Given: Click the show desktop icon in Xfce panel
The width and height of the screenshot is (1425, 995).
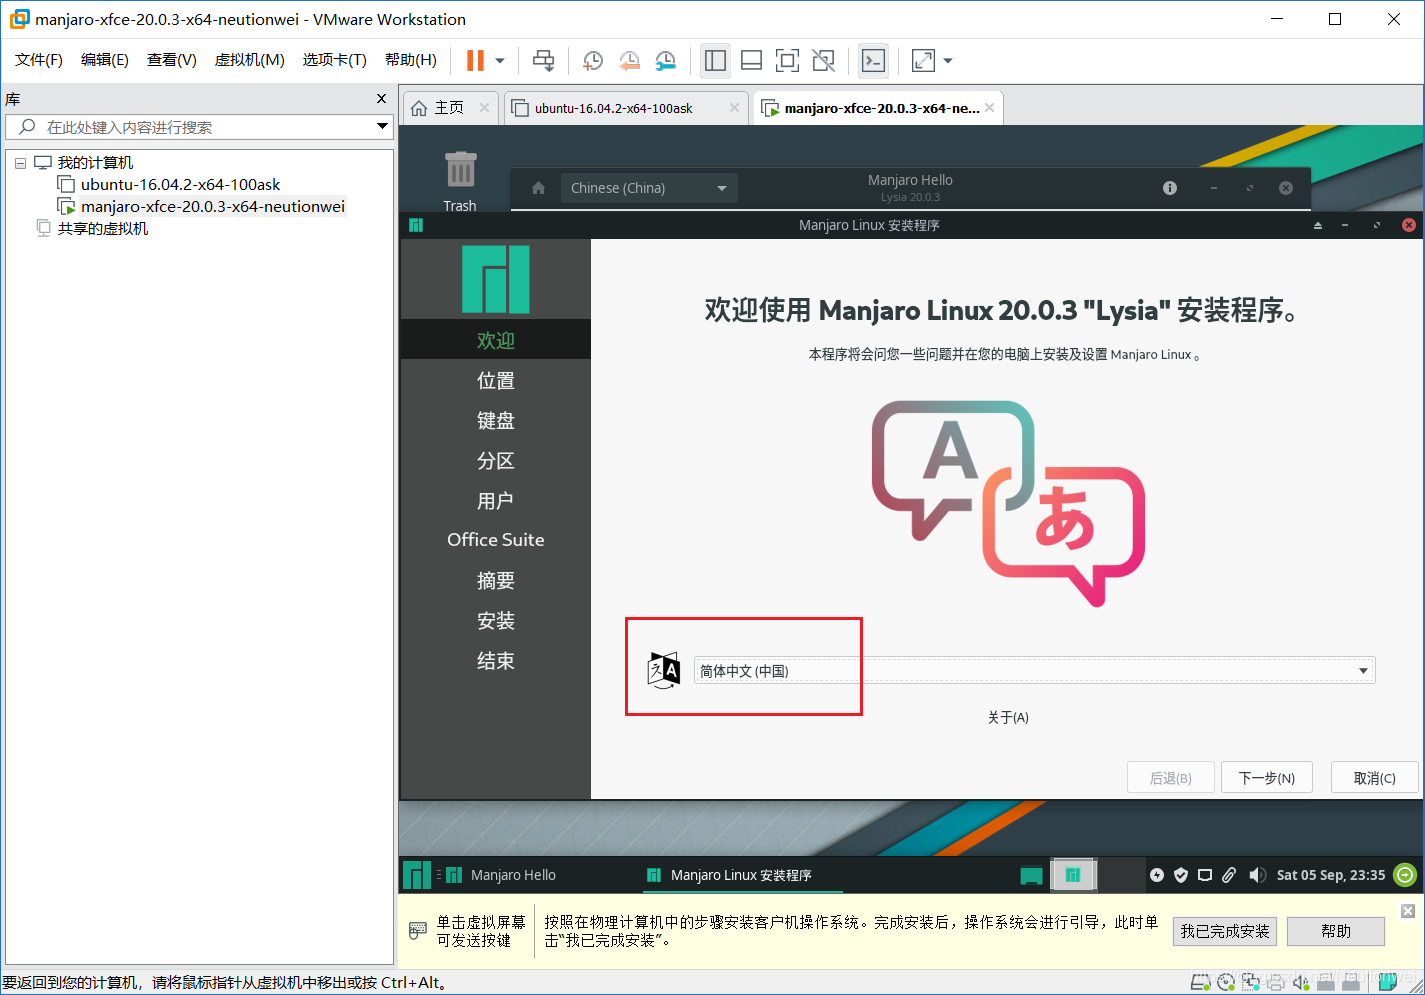Looking at the screenshot, I should click(x=1031, y=875).
